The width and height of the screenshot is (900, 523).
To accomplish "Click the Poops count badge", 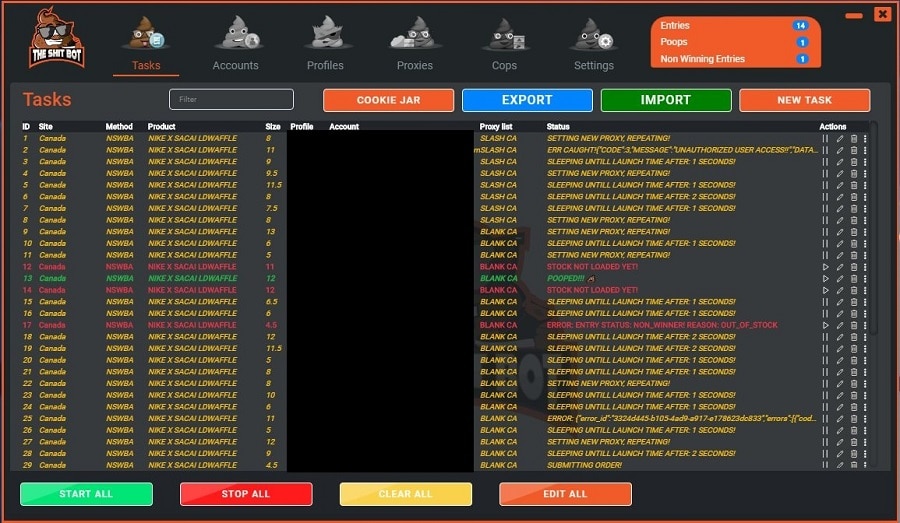I will 802,42.
